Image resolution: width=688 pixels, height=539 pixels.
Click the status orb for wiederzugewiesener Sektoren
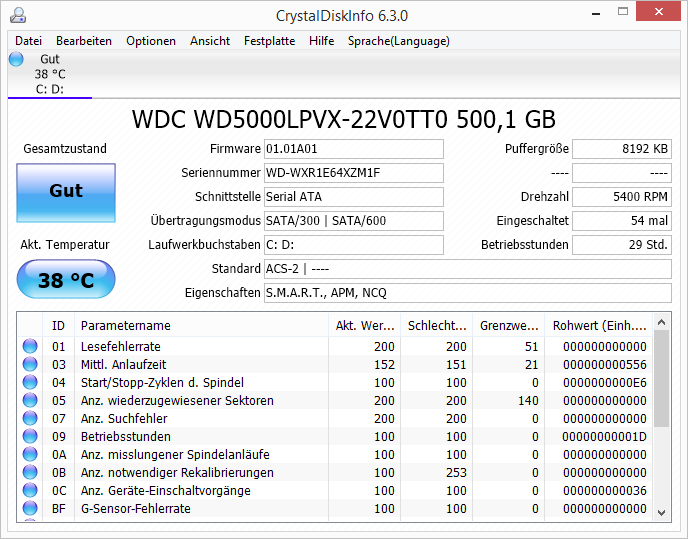[x=30, y=400]
